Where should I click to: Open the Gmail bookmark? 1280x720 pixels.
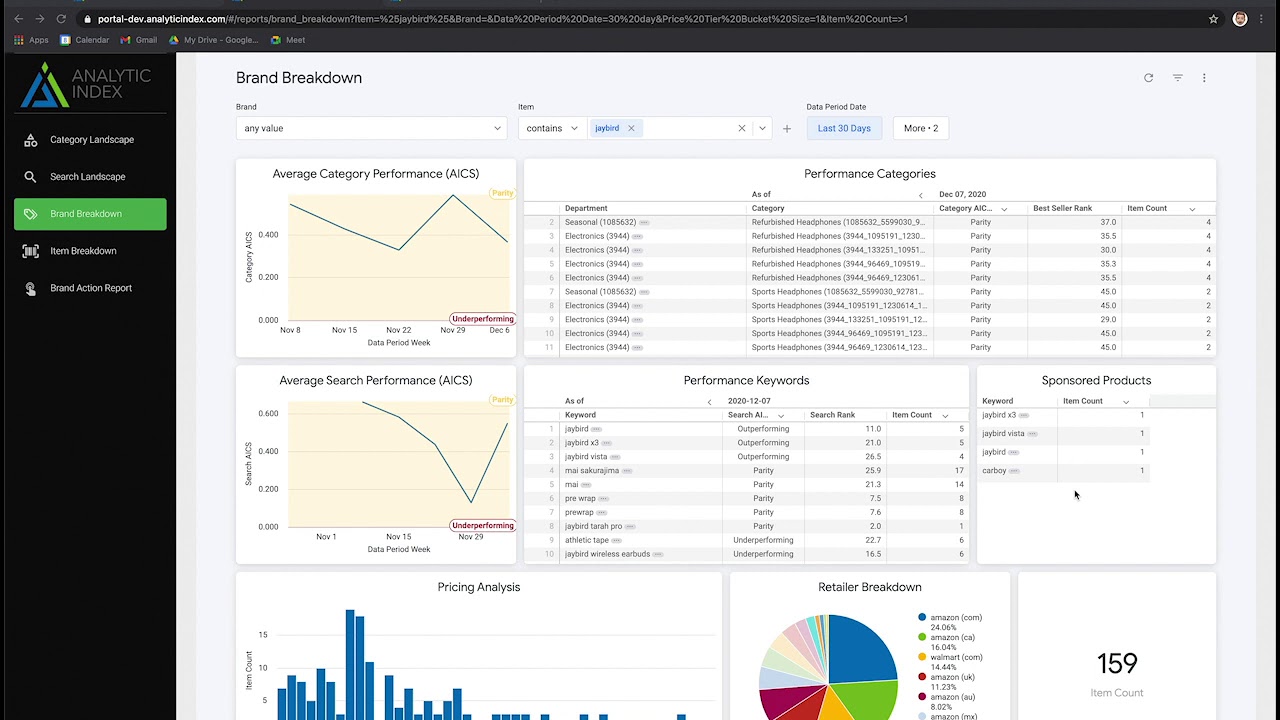[138, 40]
